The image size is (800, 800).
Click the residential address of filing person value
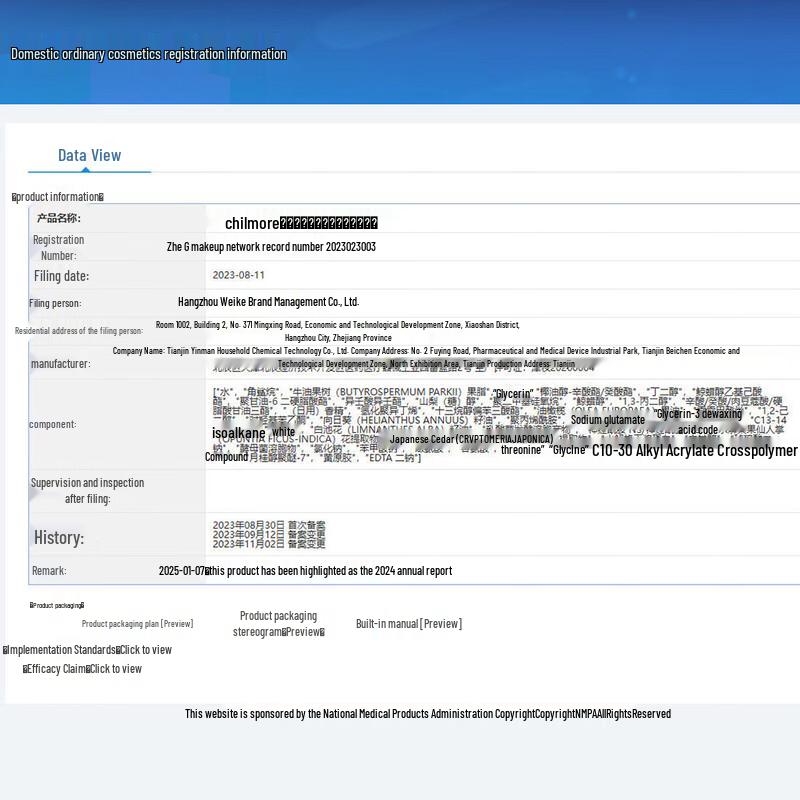(338, 331)
